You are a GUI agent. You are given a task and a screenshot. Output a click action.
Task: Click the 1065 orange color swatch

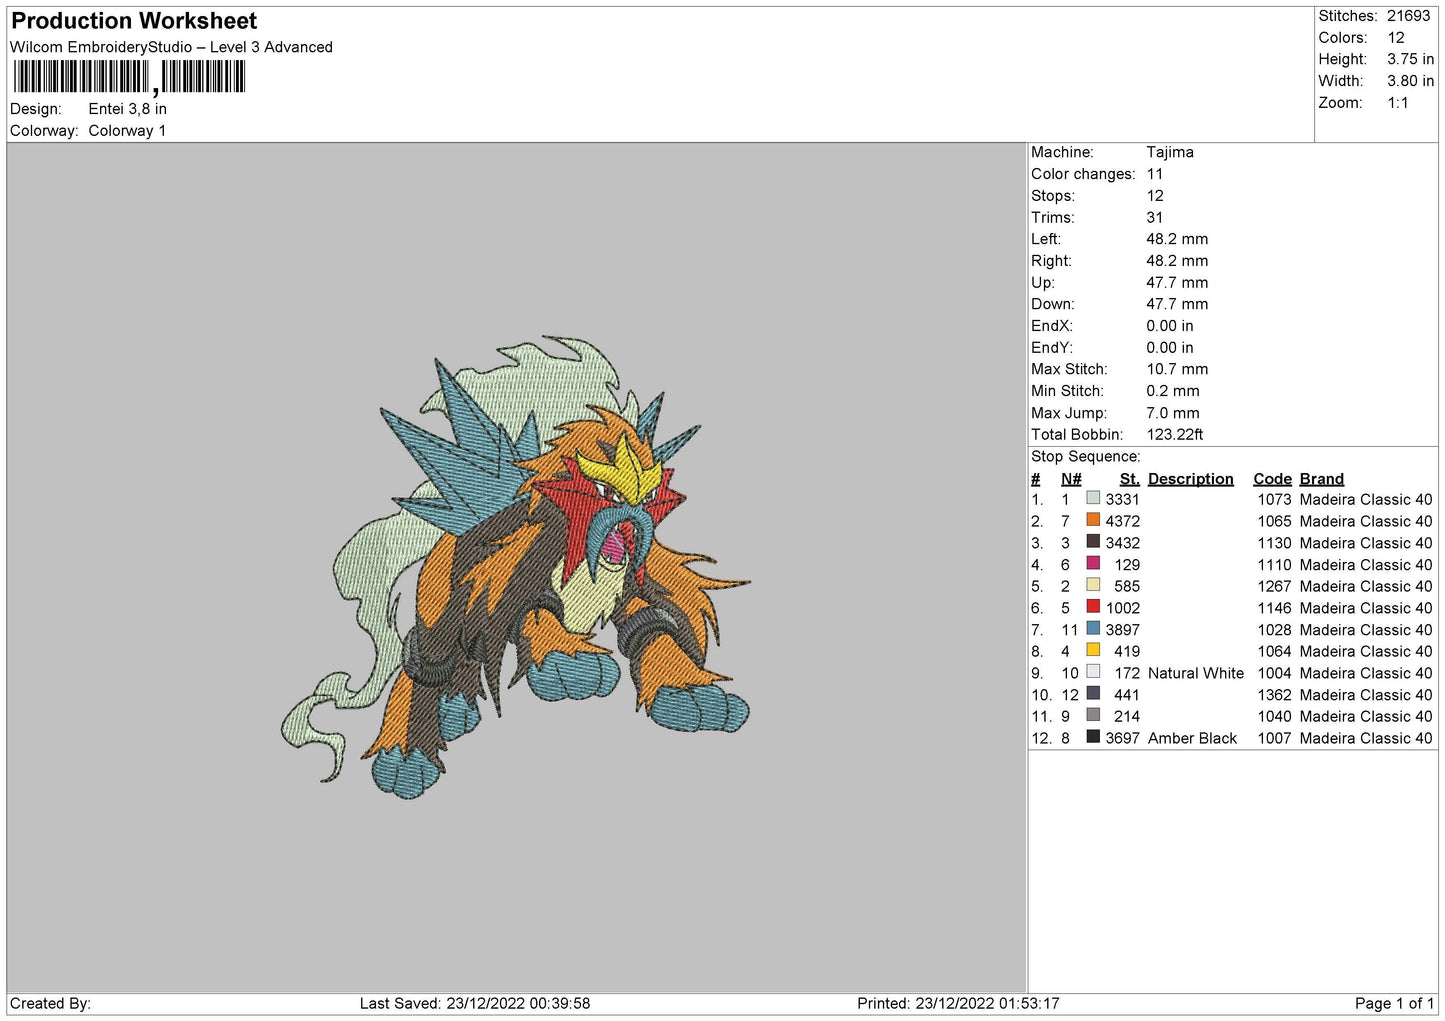[x=1093, y=520]
